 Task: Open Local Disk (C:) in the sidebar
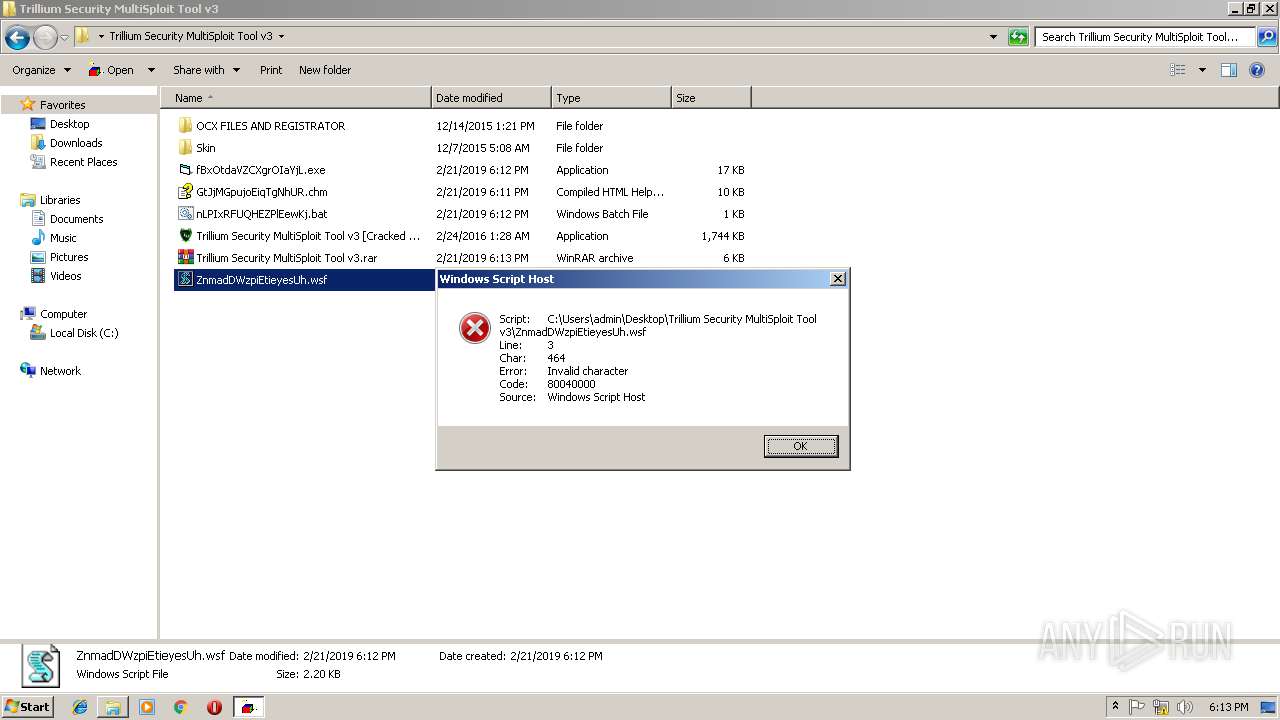(84, 333)
